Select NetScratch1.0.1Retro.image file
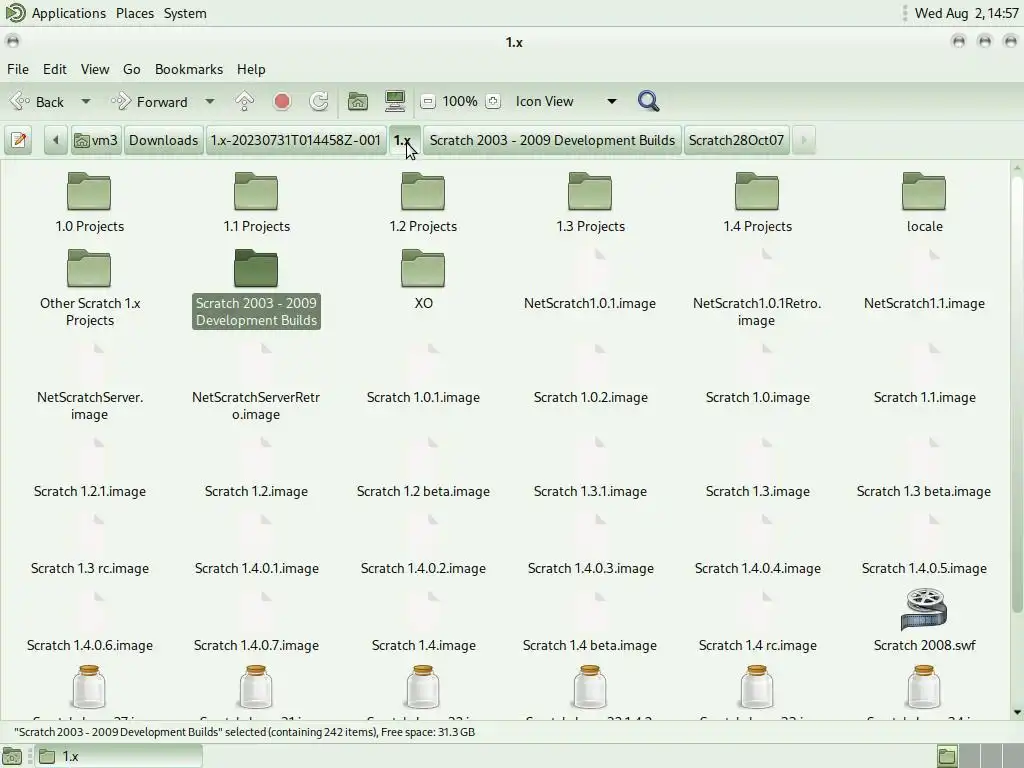 click(757, 312)
